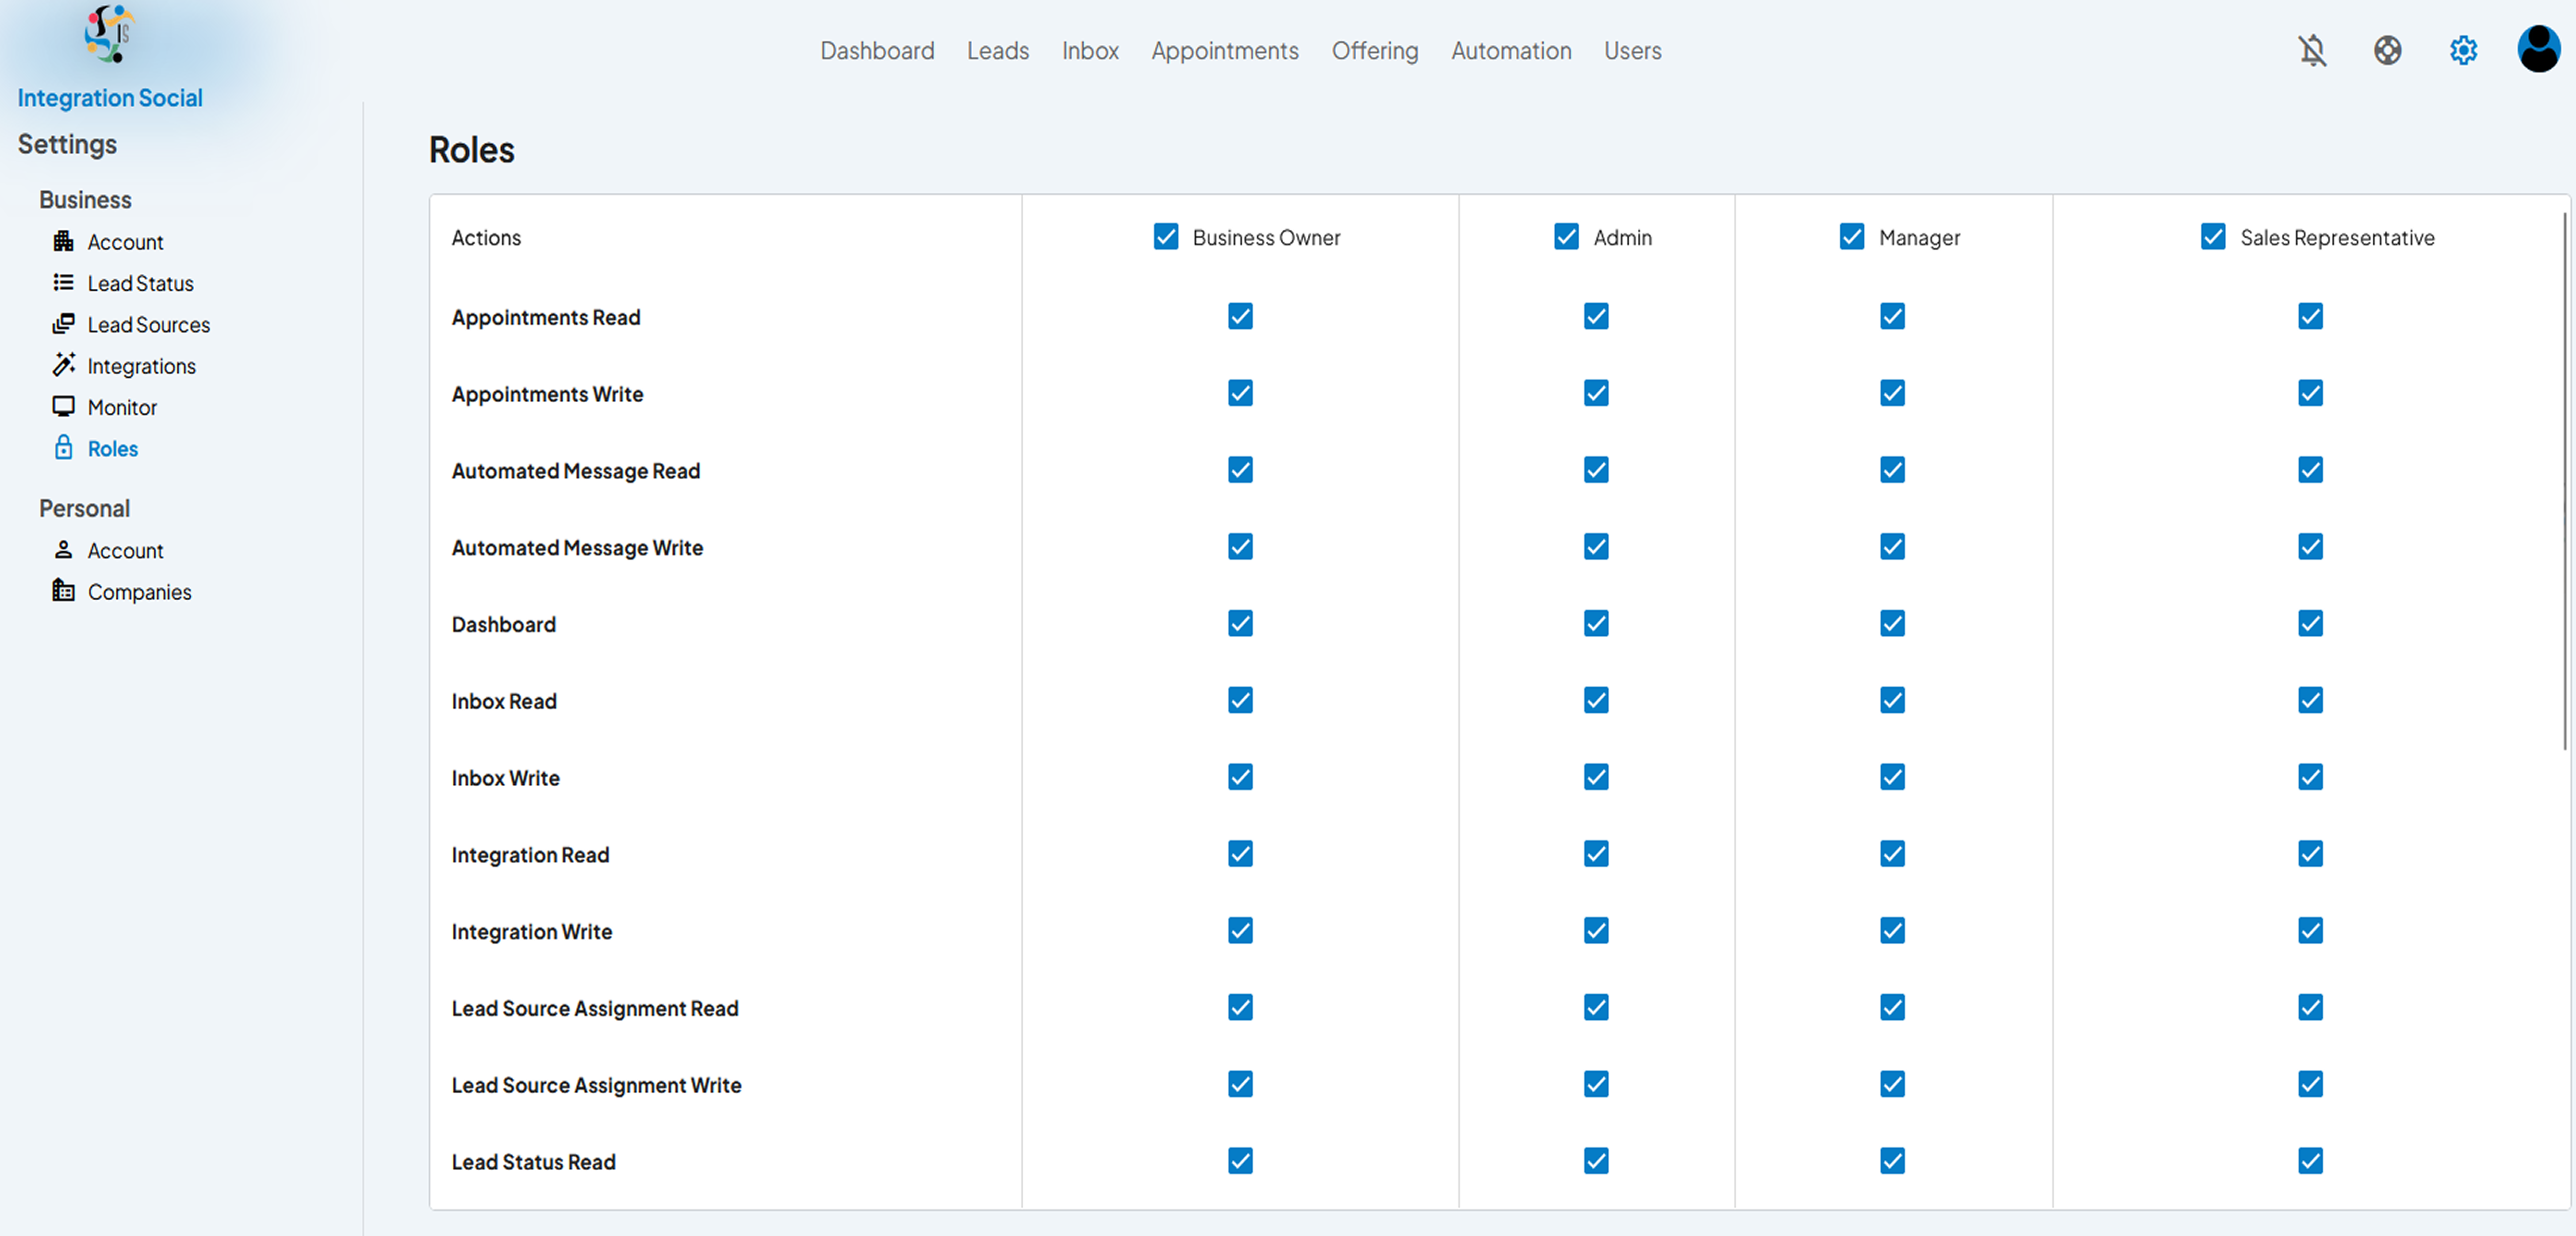Image resolution: width=2576 pixels, height=1236 pixels.
Task: Open Lead Sources settings link
Action: click(x=148, y=325)
